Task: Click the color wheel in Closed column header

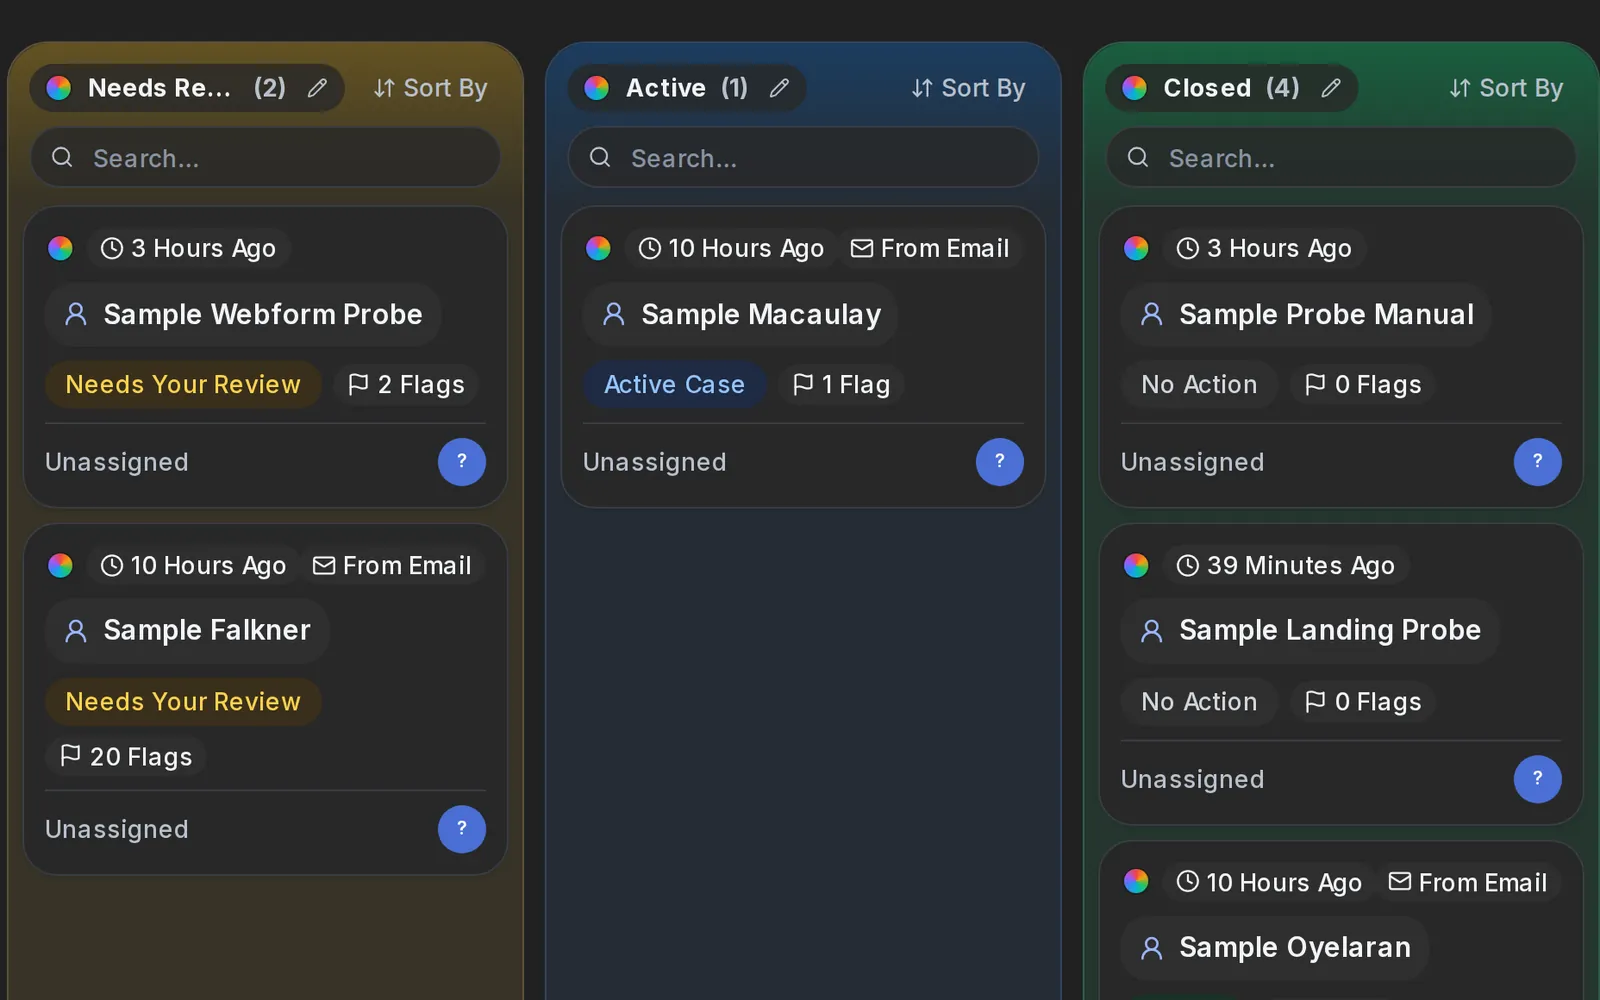Action: (1135, 88)
